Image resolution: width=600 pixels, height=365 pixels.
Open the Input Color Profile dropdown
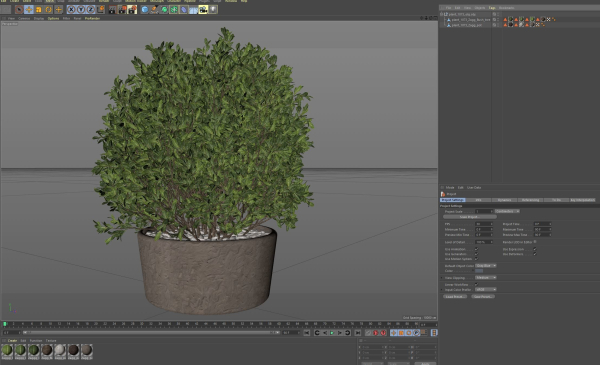tap(486, 290)
